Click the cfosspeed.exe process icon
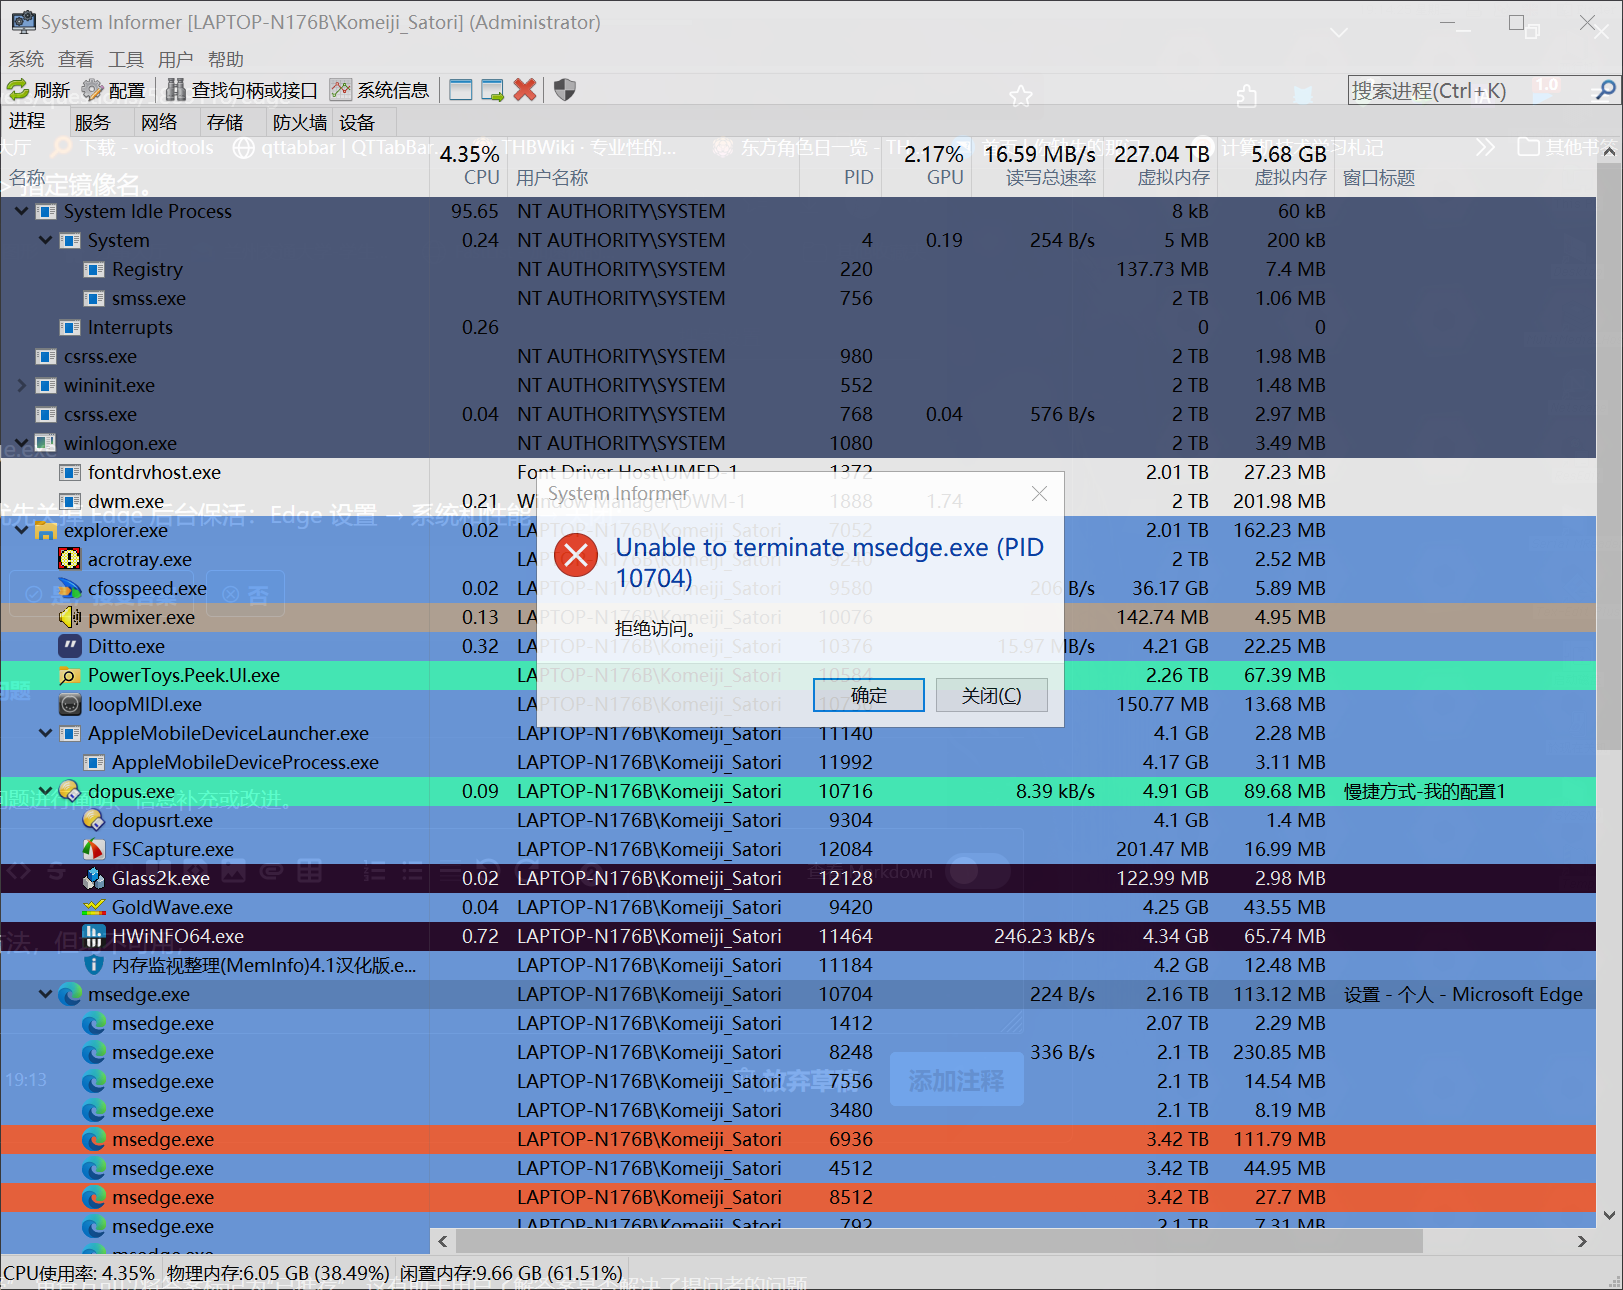The width and height of the screenshot is (1623, 1290). coord(70,588)
